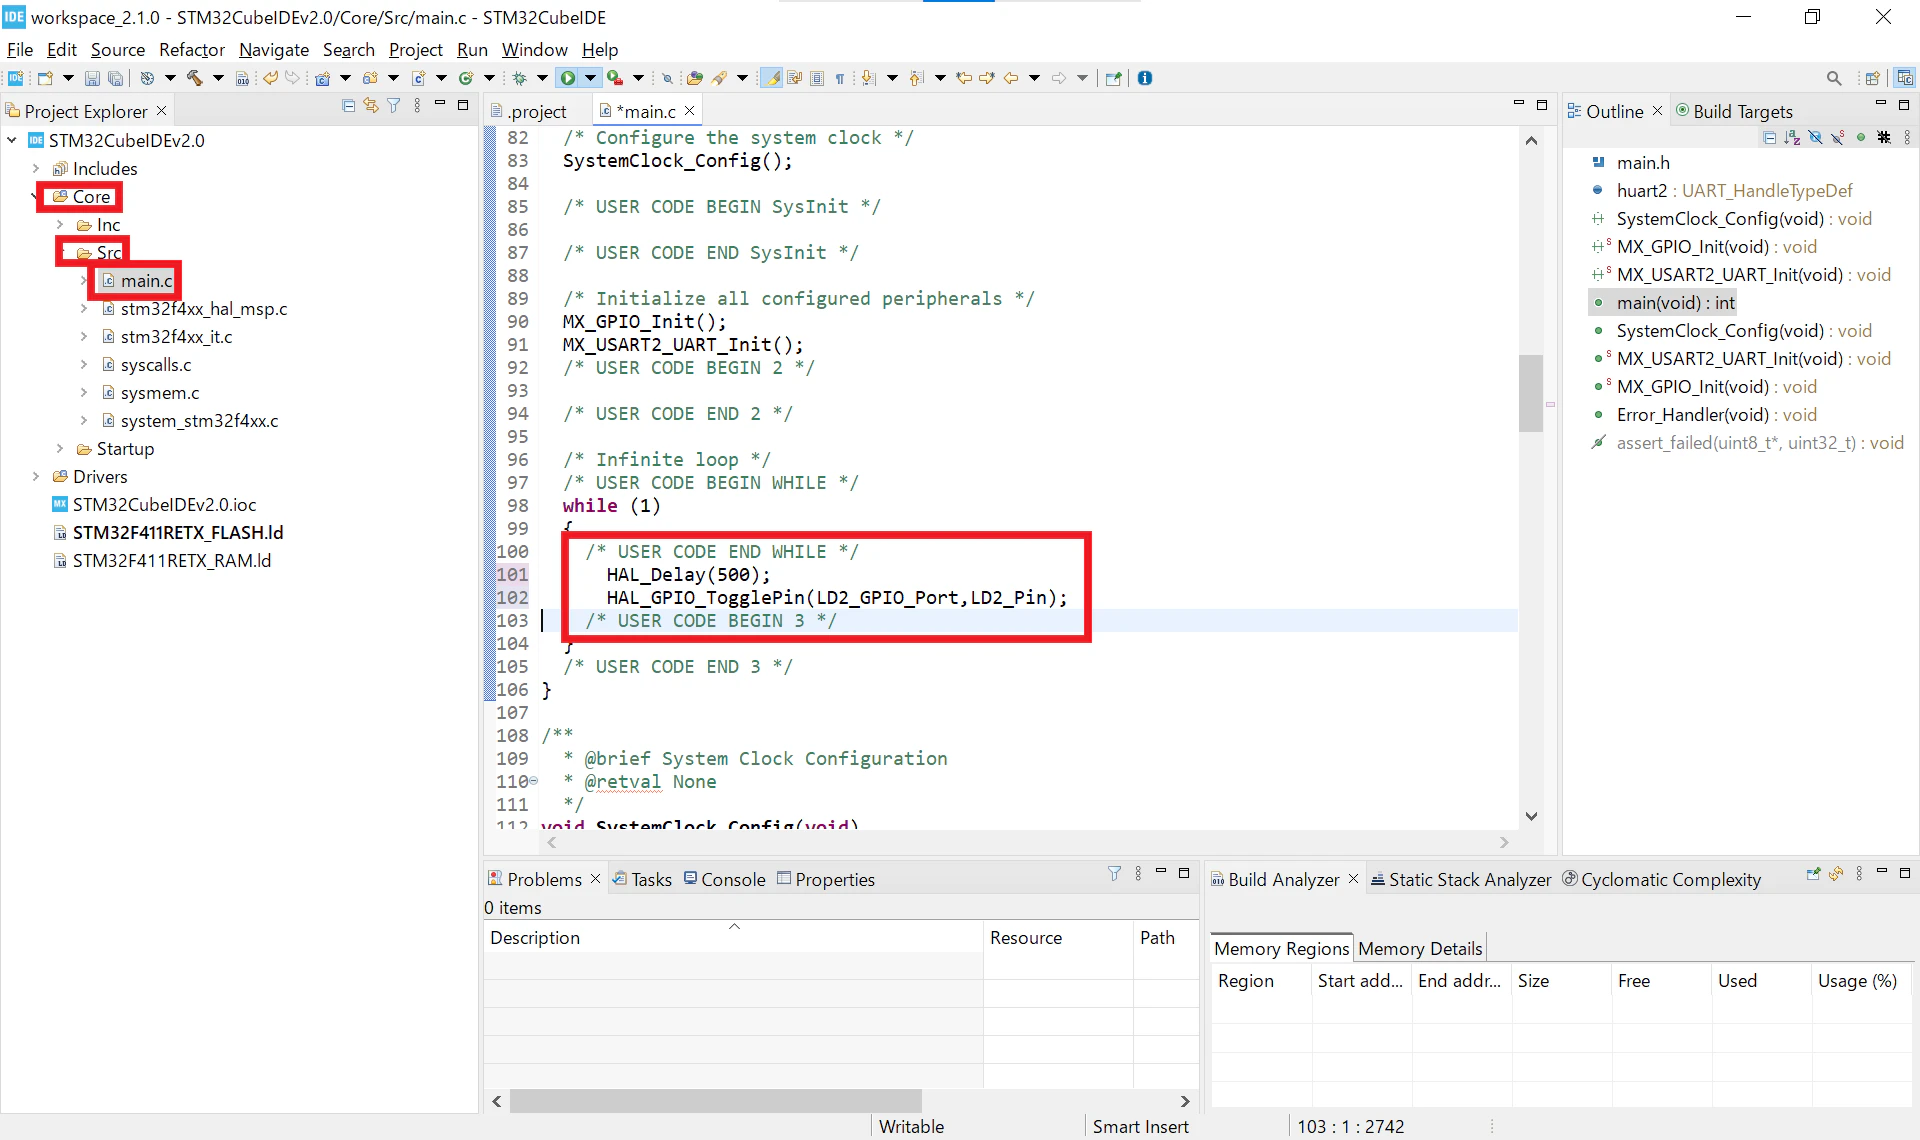Viewport: 1920px width, 1140px height.
Task: Click the Resource column header
Action: click(x=1058, y=938)
